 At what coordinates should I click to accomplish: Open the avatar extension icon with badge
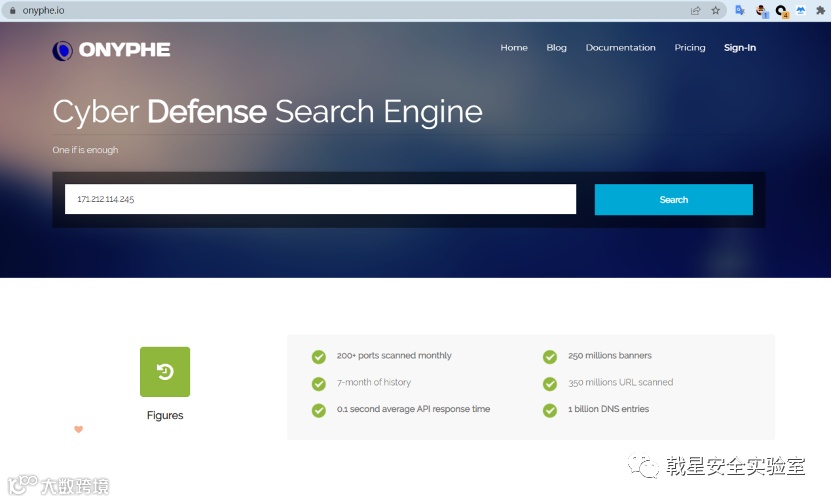tap(761, 11)
